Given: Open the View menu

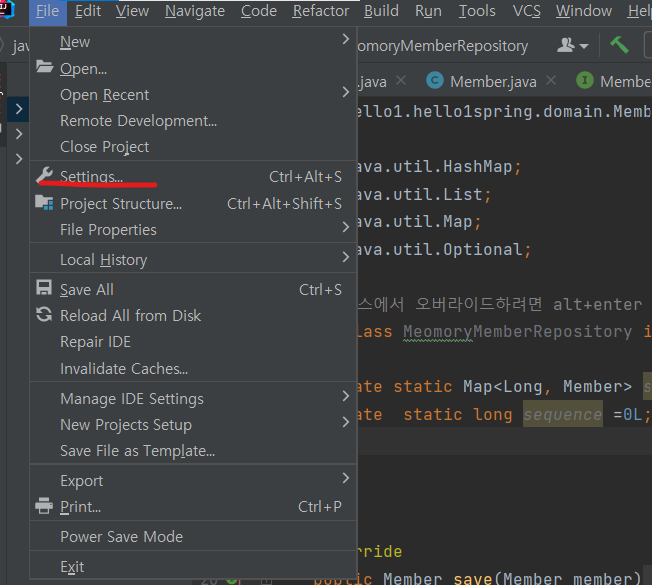Looking at the screenshot, I should (x=132, y=11).
